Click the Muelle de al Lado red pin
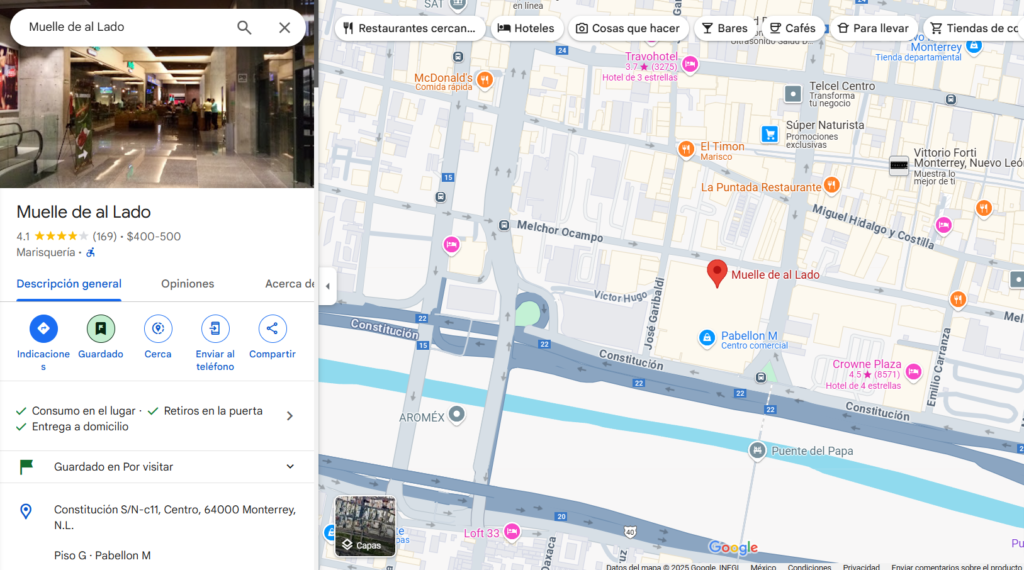The width and height of the screenshot is (1024, 570). tap(717, 272)
